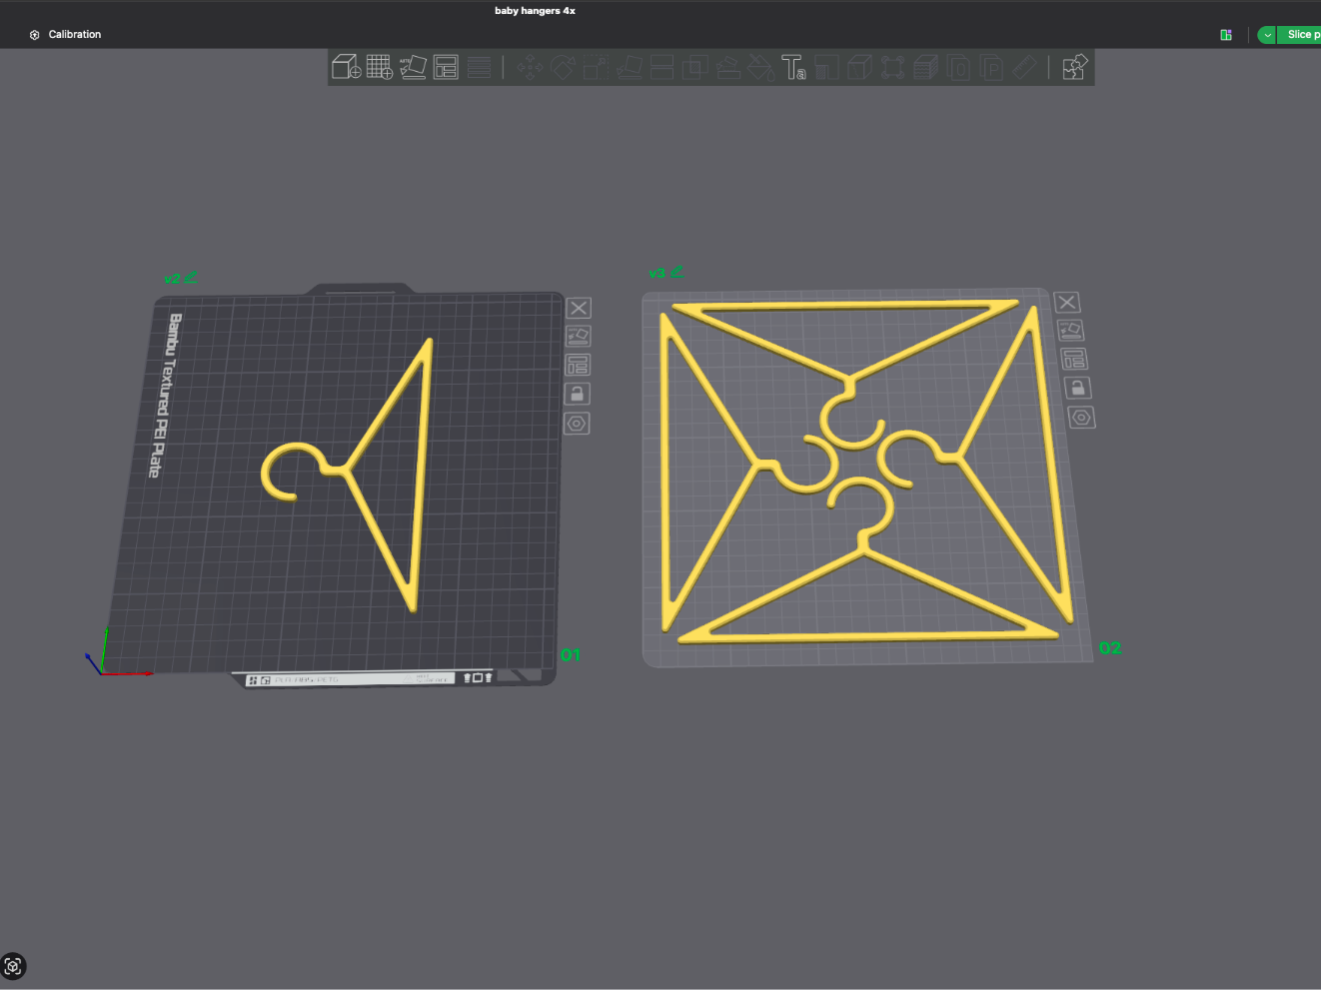Open the Assembly view puzzle icon

tap(1075, 67)
